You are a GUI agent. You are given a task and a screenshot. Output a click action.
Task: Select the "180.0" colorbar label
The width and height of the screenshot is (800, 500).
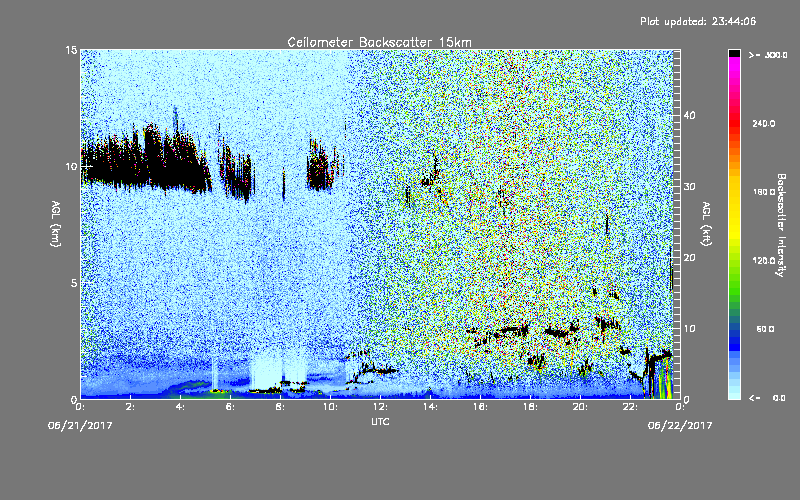click(764, 192)
